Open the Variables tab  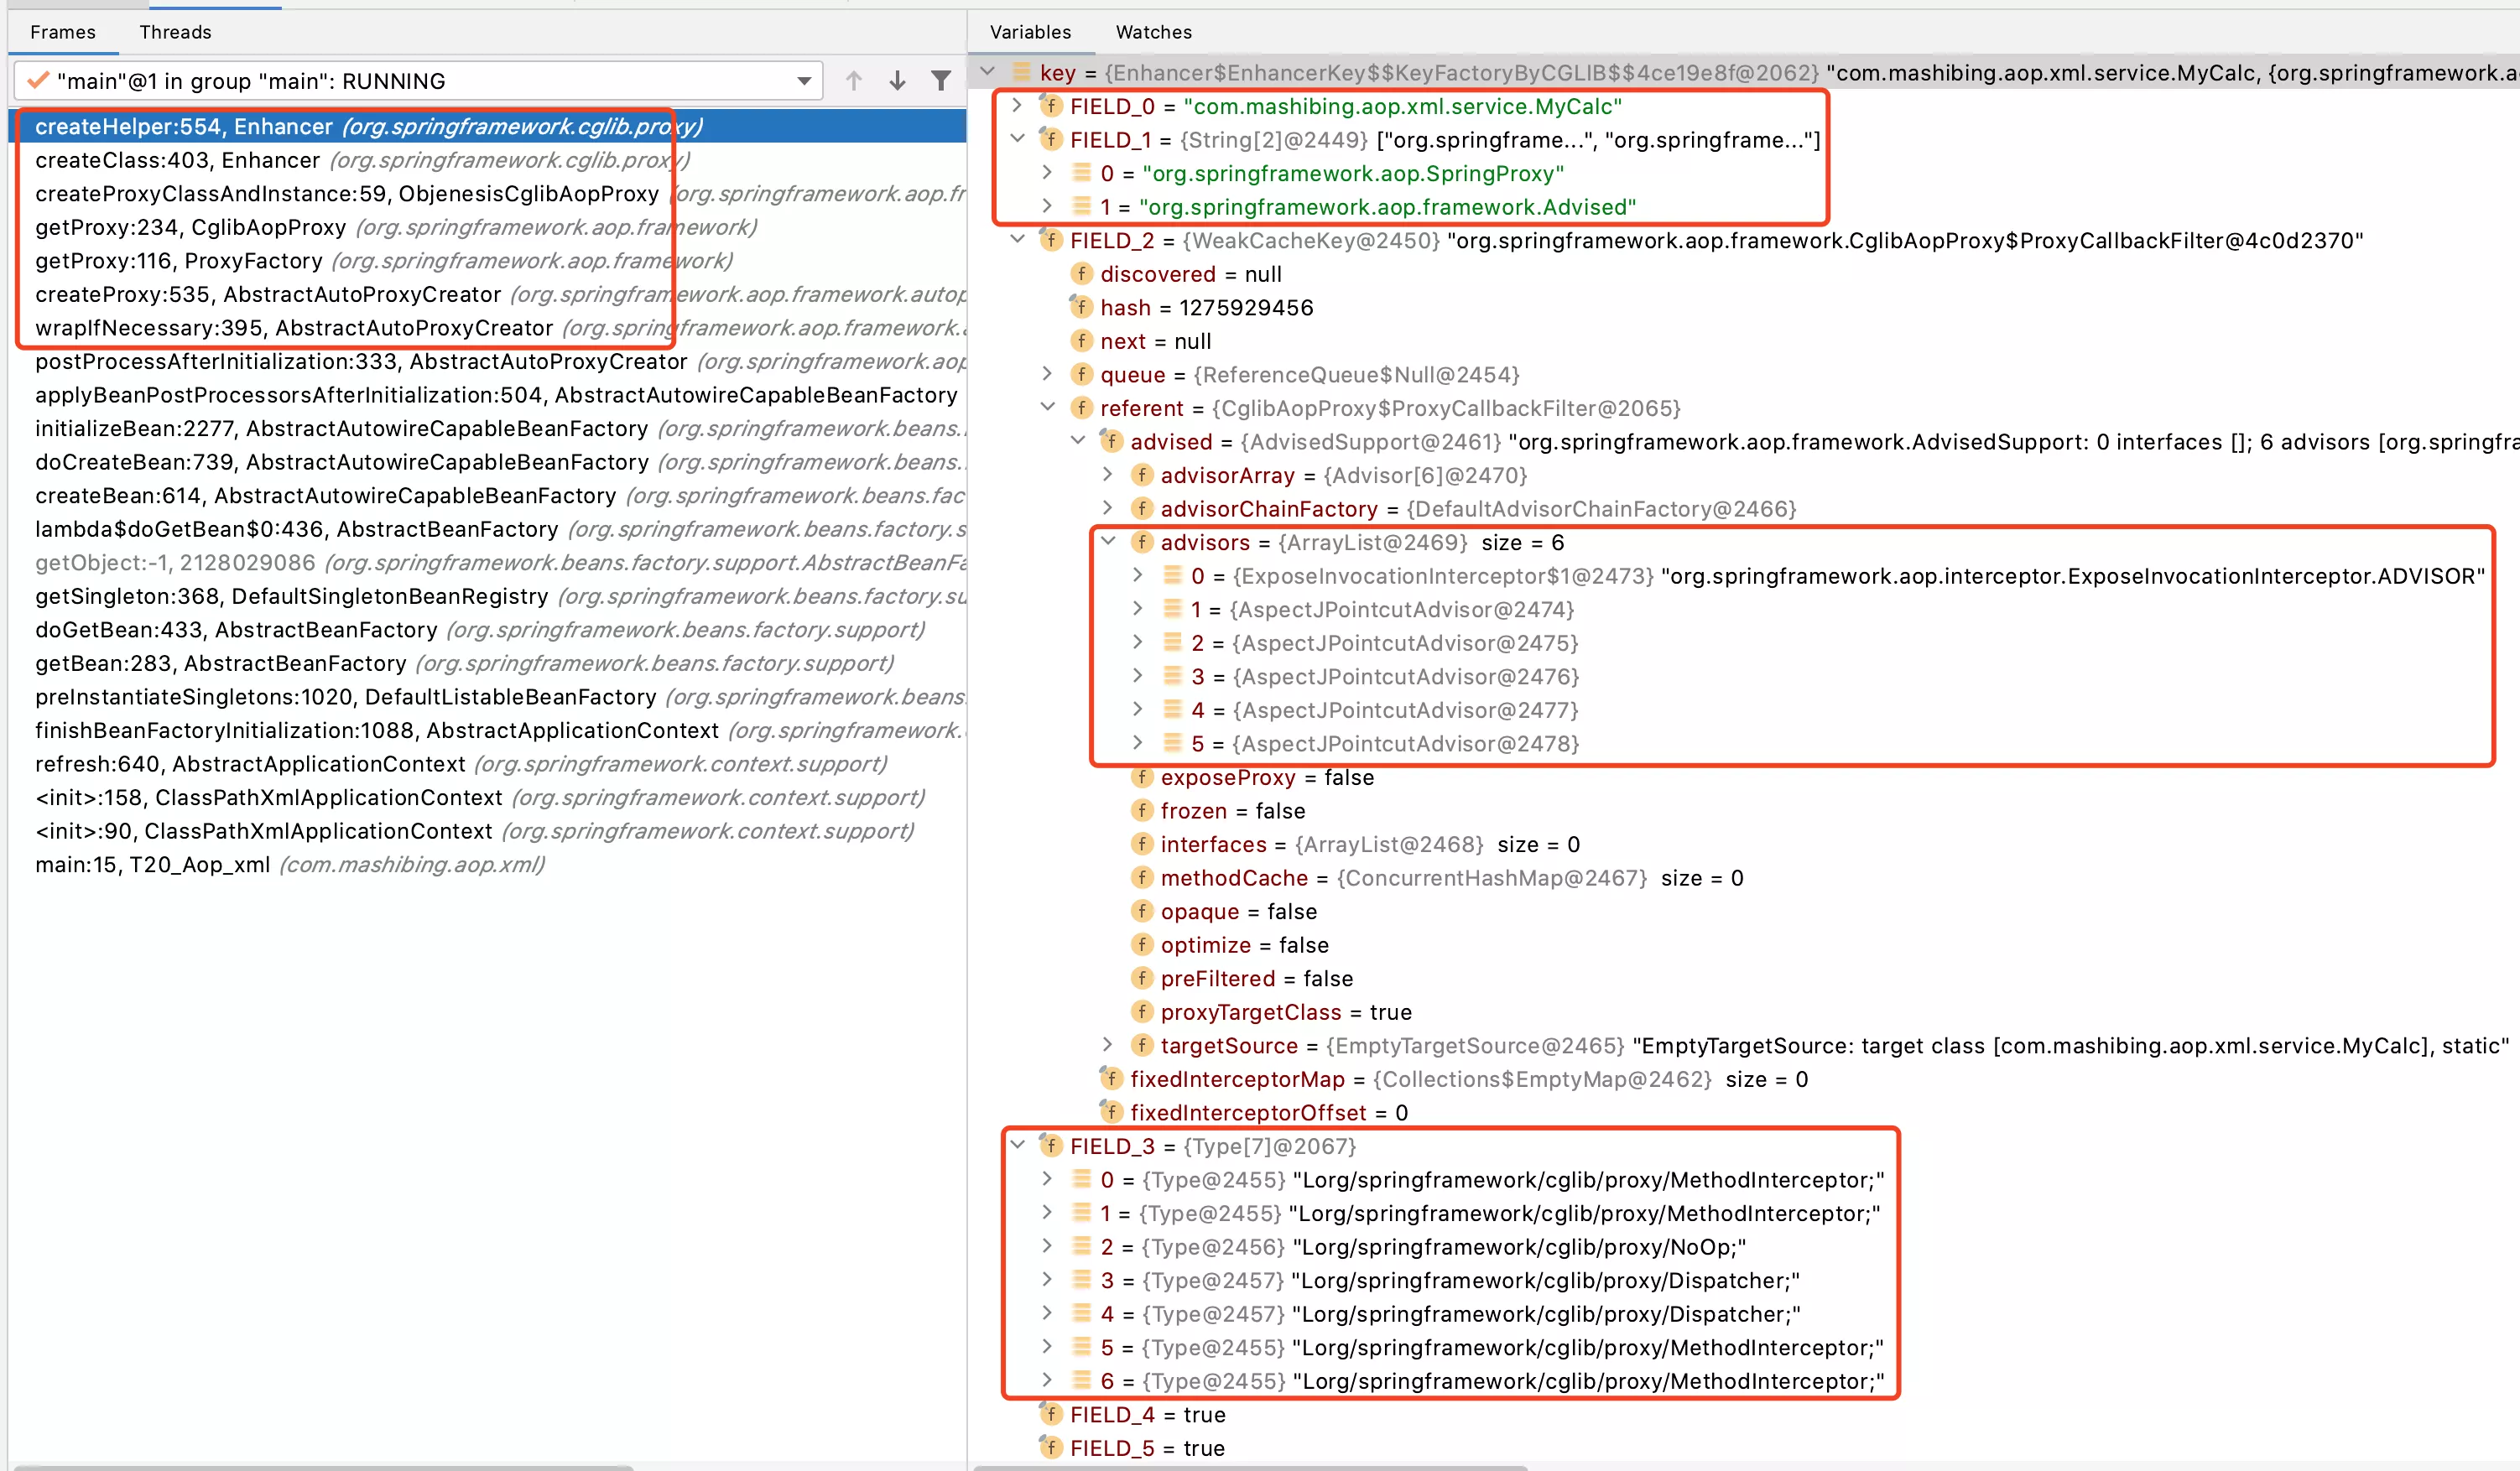[x=1030, y=32]
